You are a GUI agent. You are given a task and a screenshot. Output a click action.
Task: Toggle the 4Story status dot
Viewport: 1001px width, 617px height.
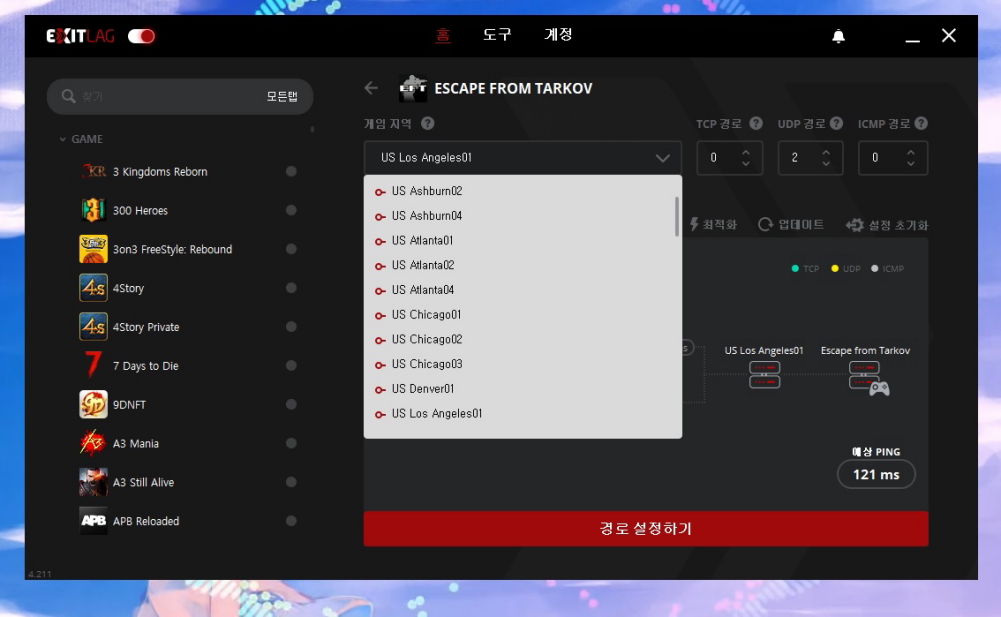point(291,288)
